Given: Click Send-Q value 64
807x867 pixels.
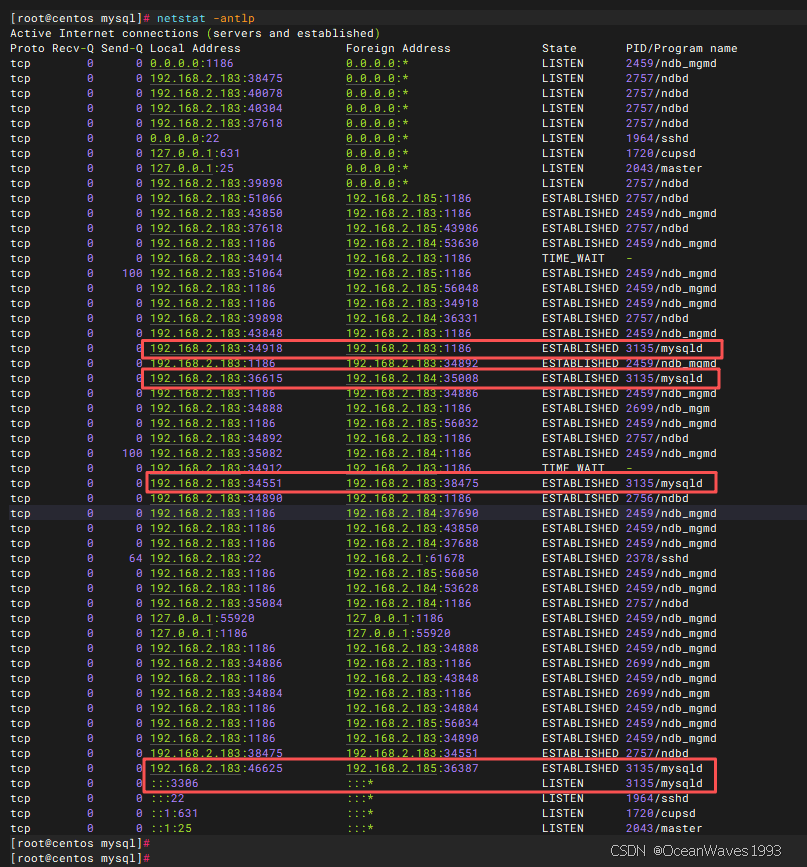Looking at the screenshot, I should click(136, 558).
